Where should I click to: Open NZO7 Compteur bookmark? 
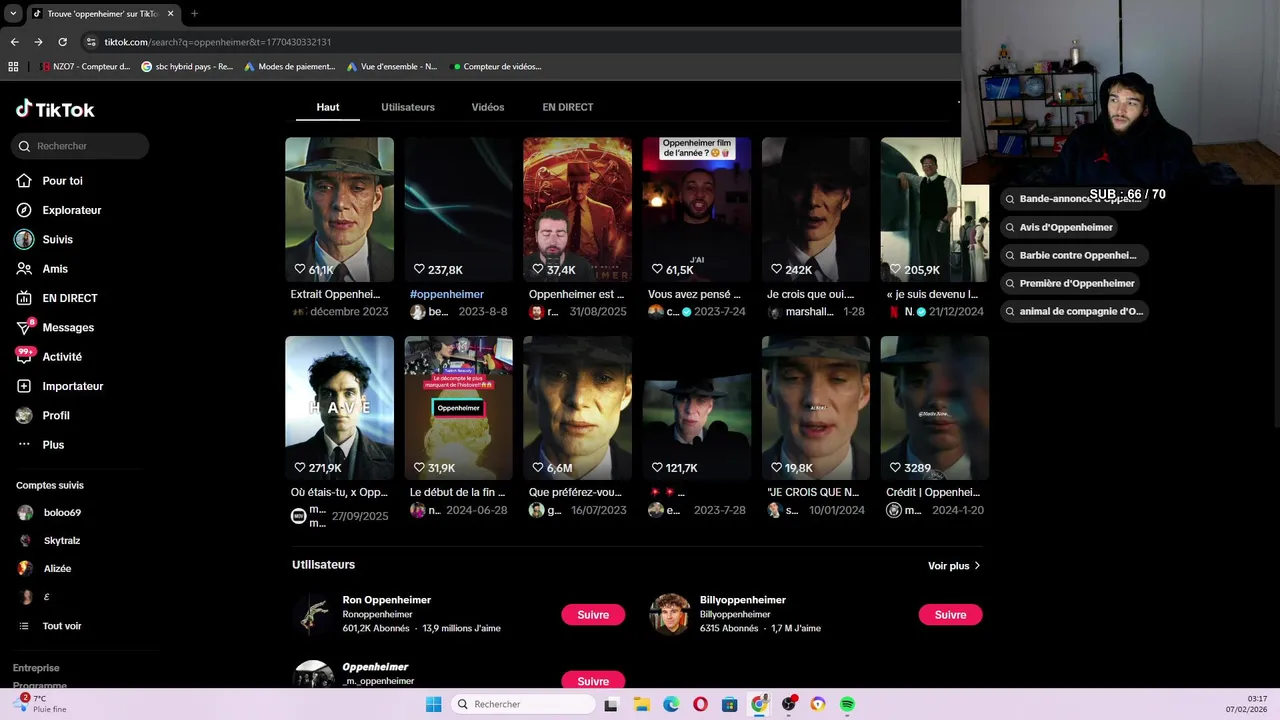point(86,67)
